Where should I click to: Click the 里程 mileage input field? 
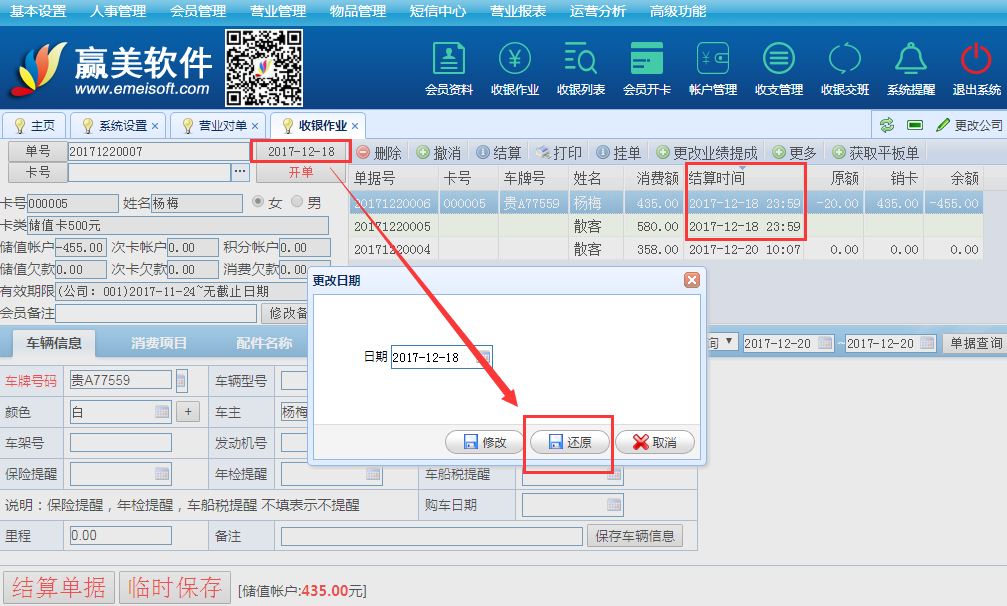point(120,536)
